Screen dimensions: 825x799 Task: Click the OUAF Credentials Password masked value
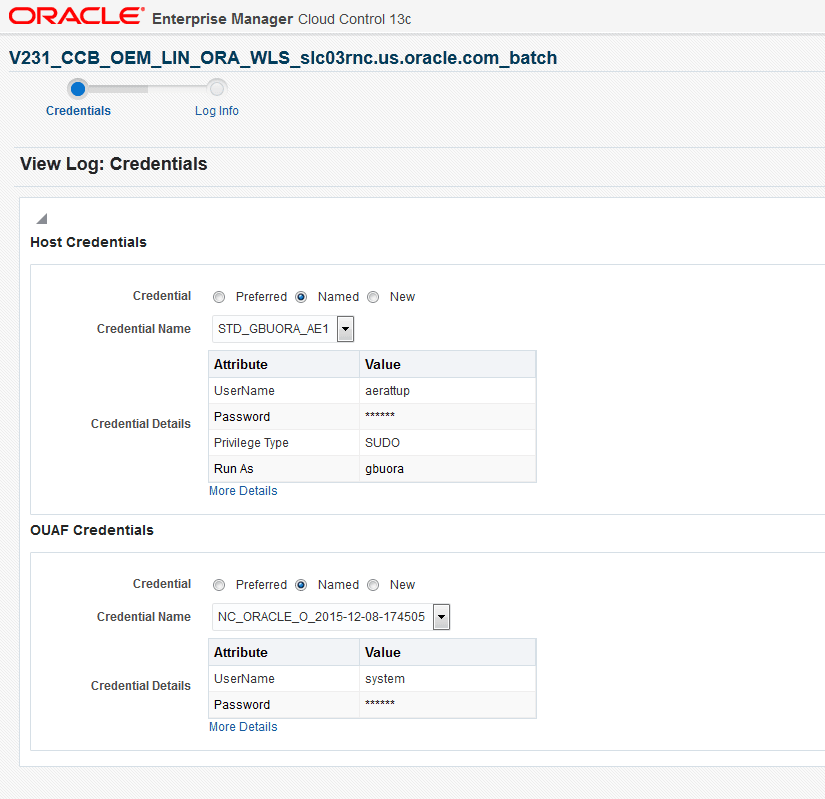pos(380,704)
